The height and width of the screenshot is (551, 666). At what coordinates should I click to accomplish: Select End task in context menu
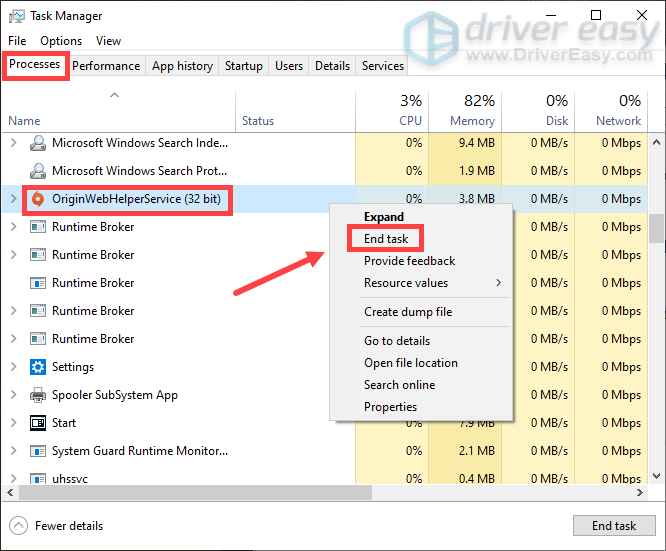[385, 239]
